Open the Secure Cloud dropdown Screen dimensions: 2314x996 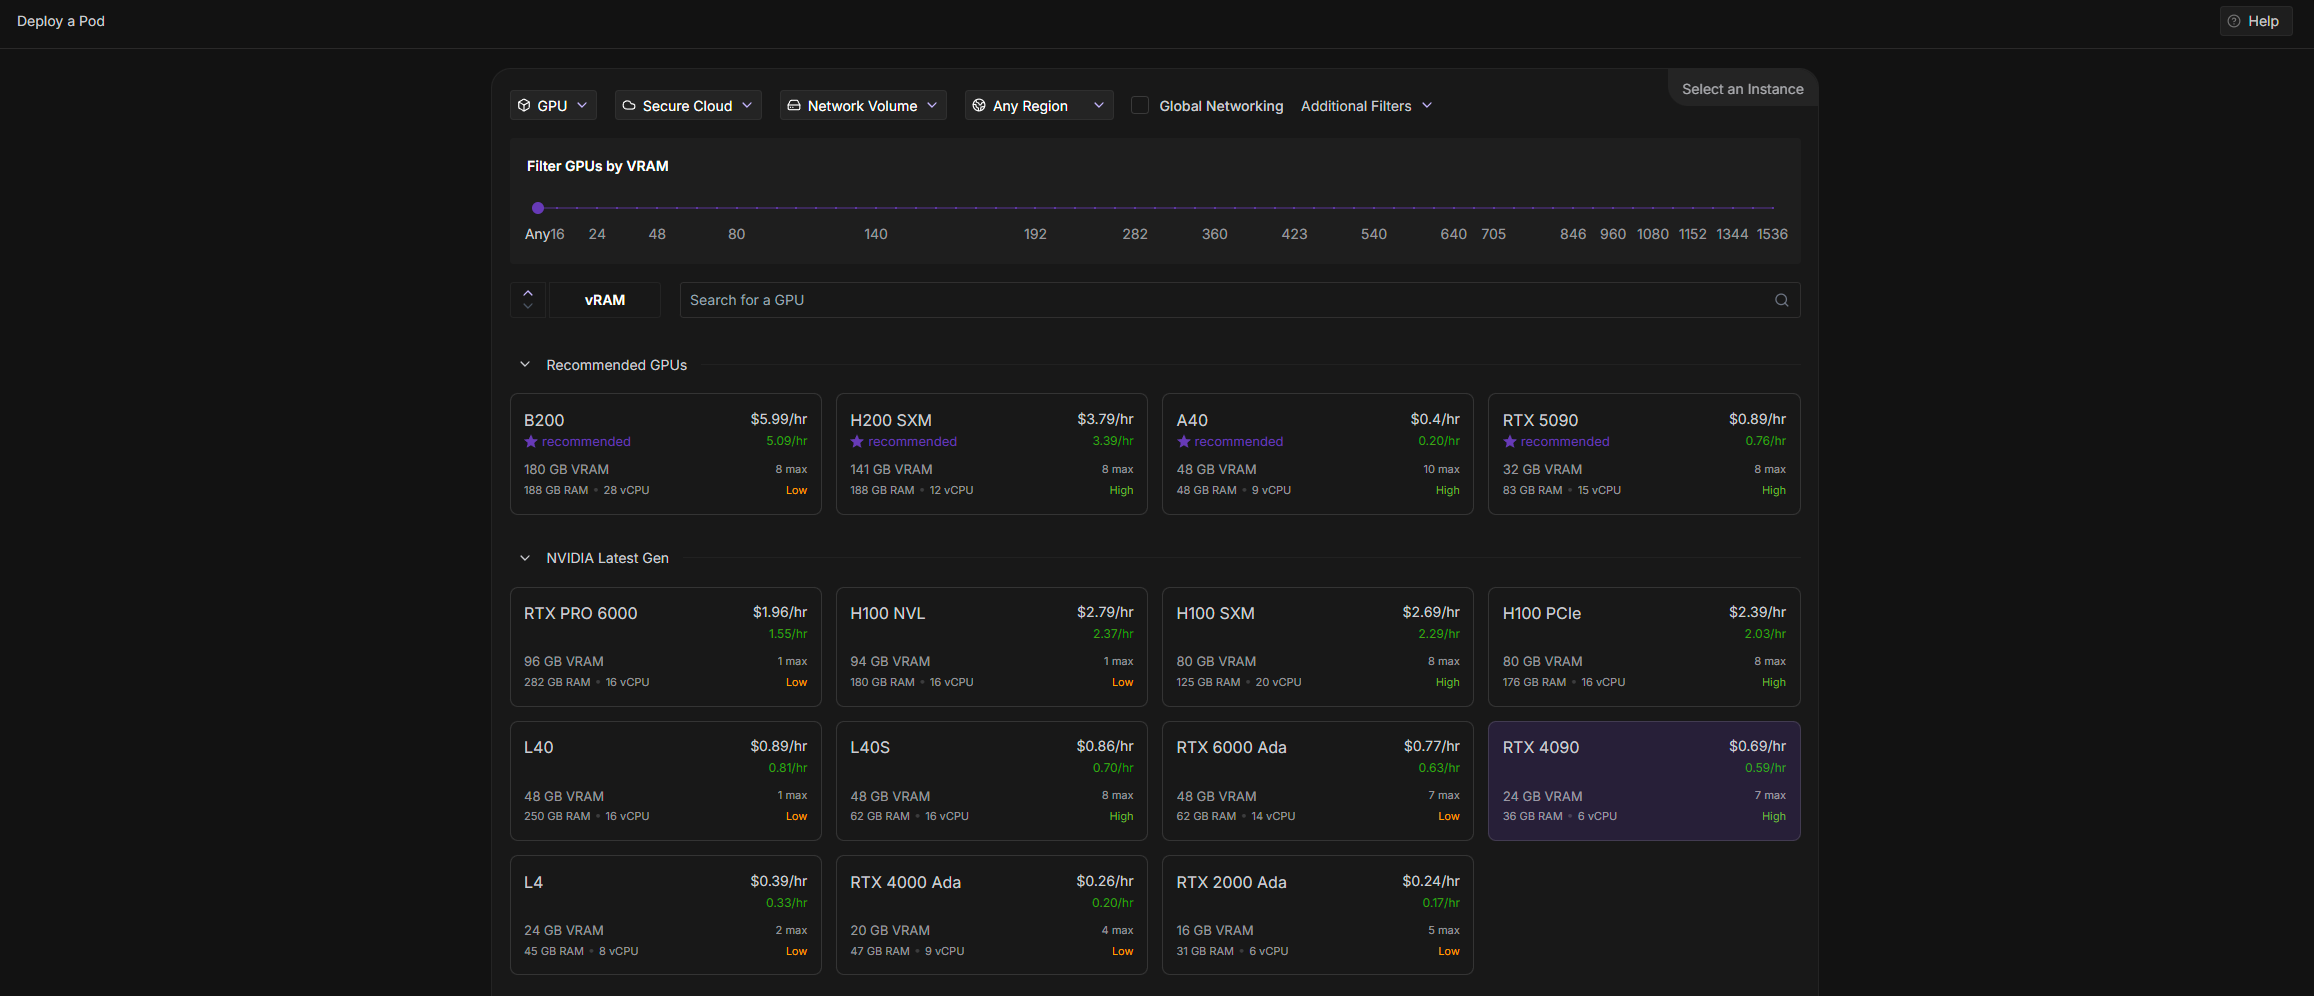(x=688, y=105)
